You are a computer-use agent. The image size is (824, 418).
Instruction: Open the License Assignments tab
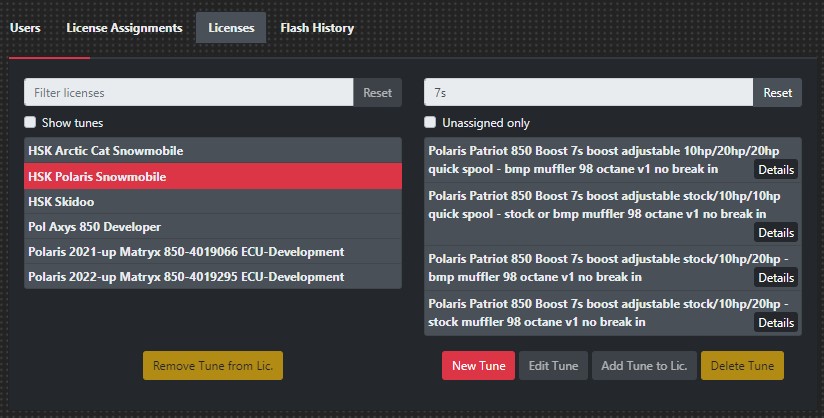tap(124, 28)
